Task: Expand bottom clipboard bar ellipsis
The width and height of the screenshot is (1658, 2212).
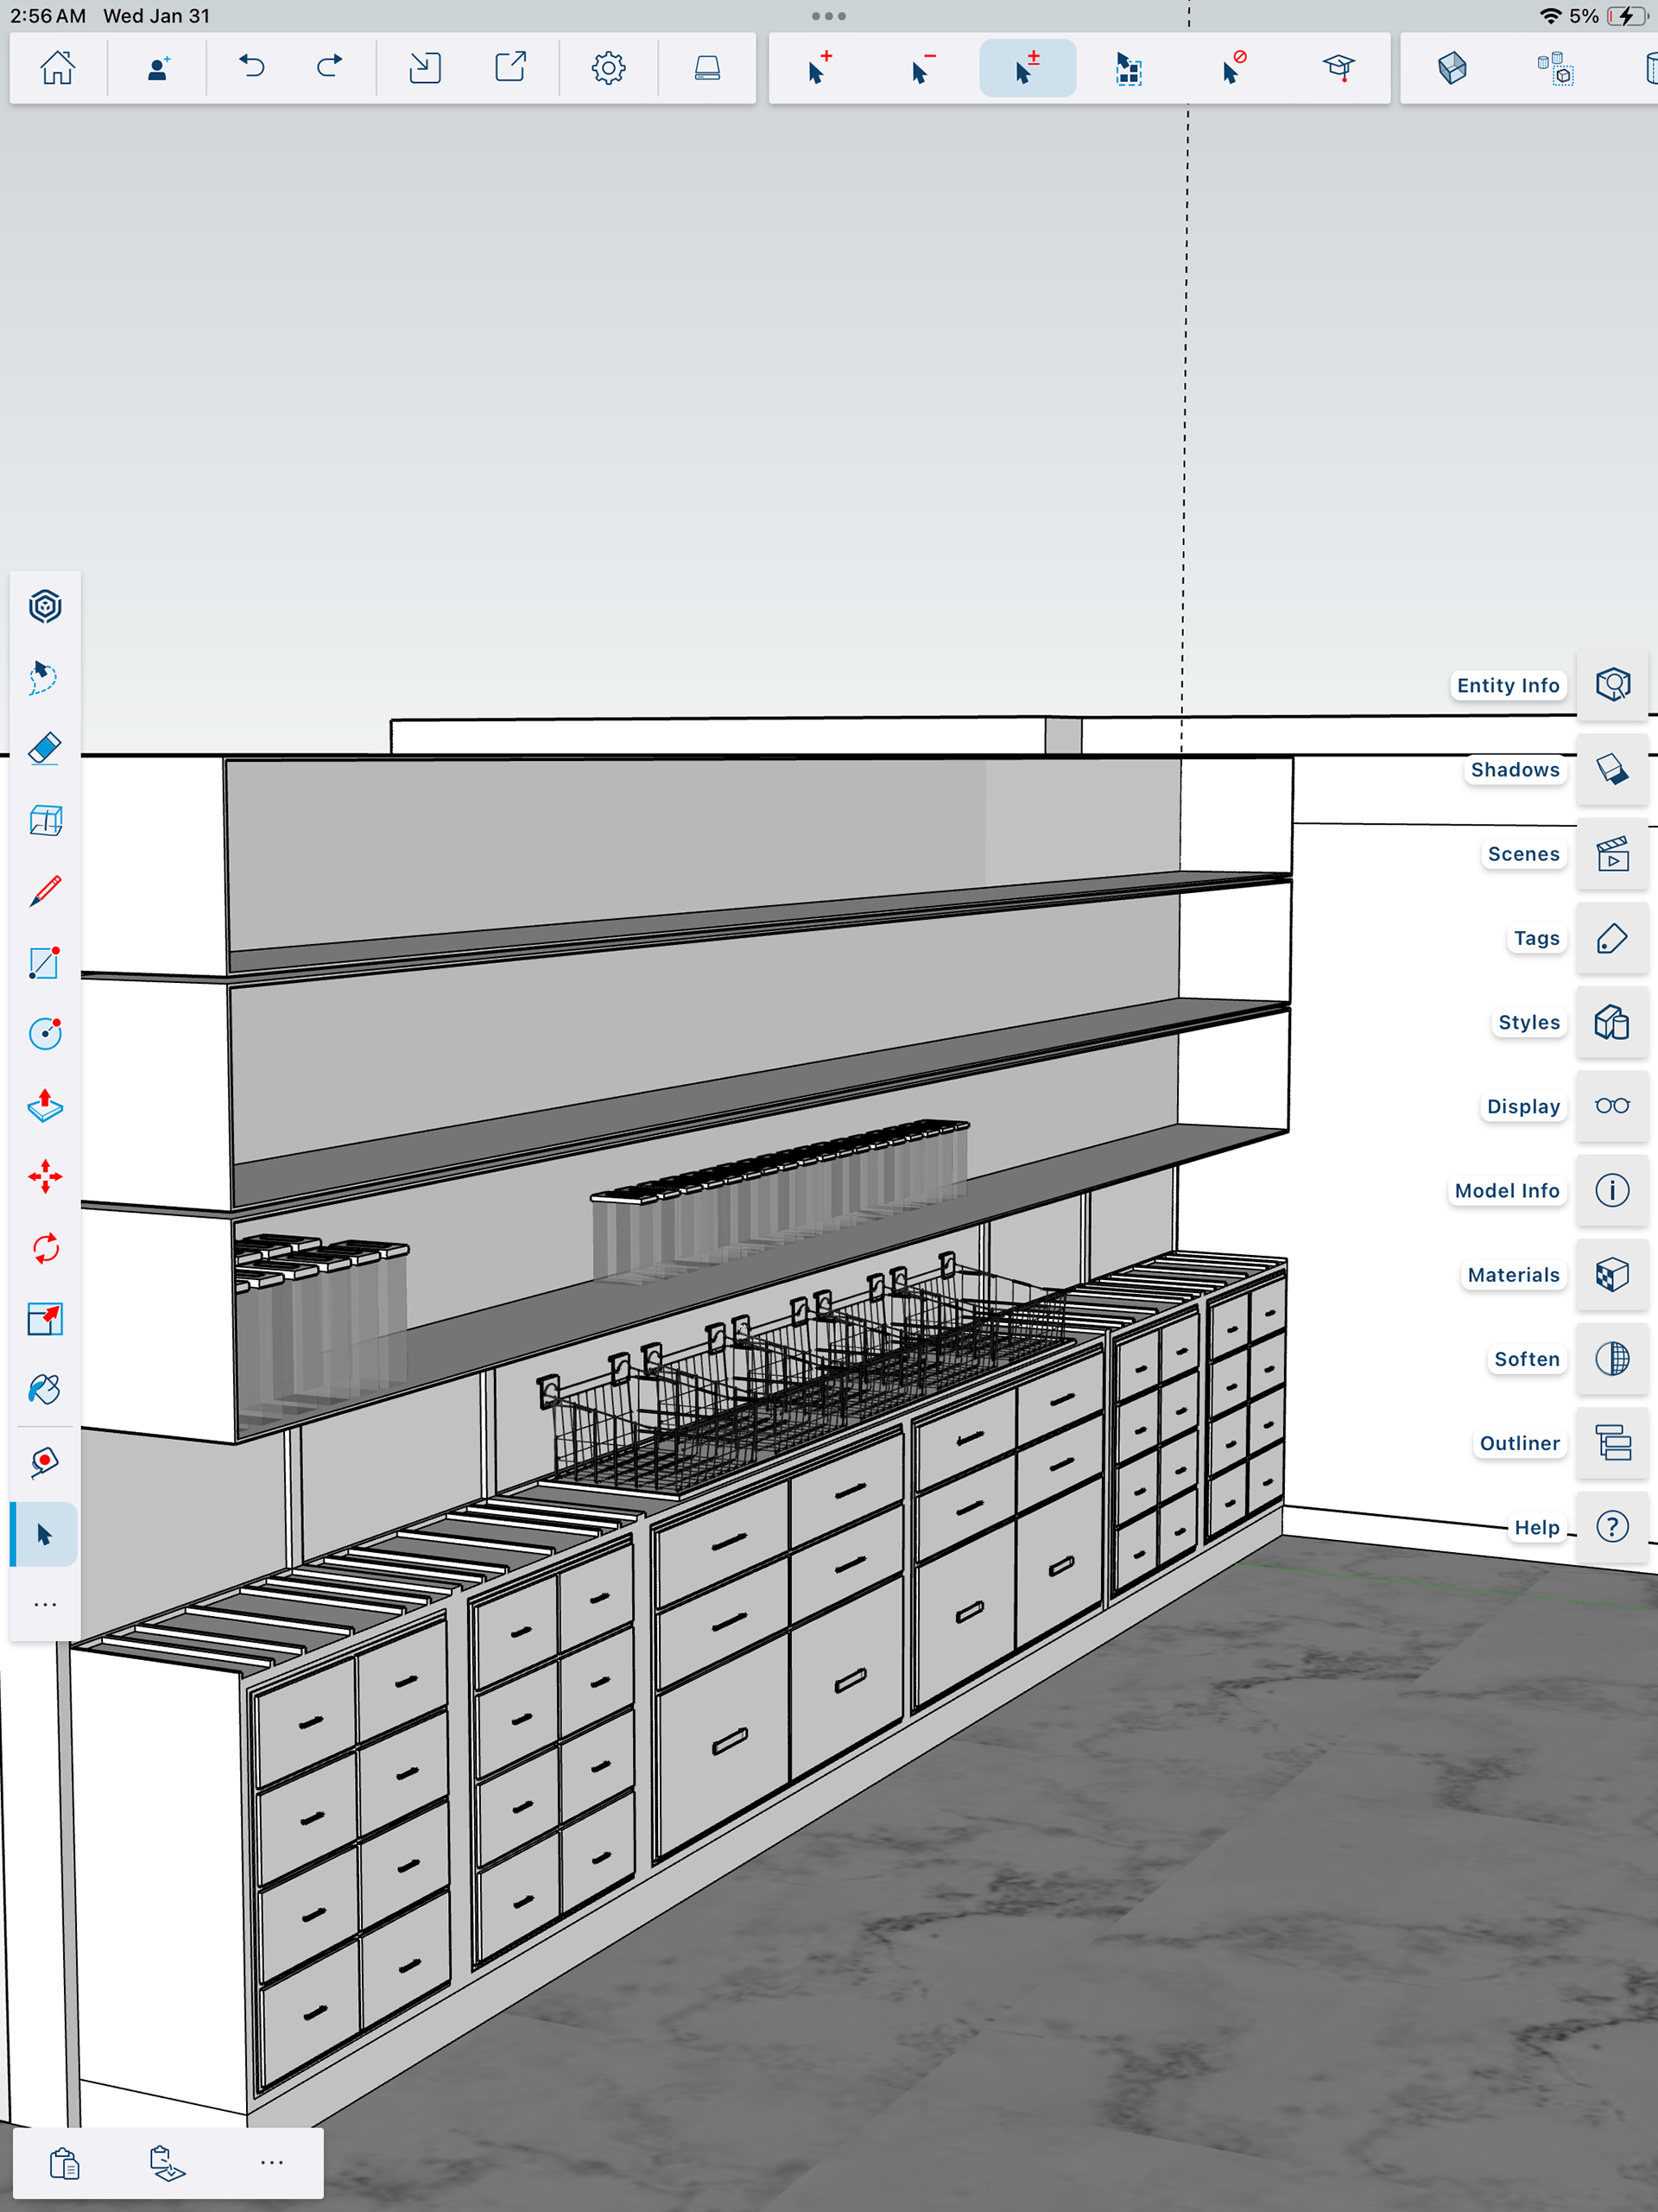Action: (271, 2162)
